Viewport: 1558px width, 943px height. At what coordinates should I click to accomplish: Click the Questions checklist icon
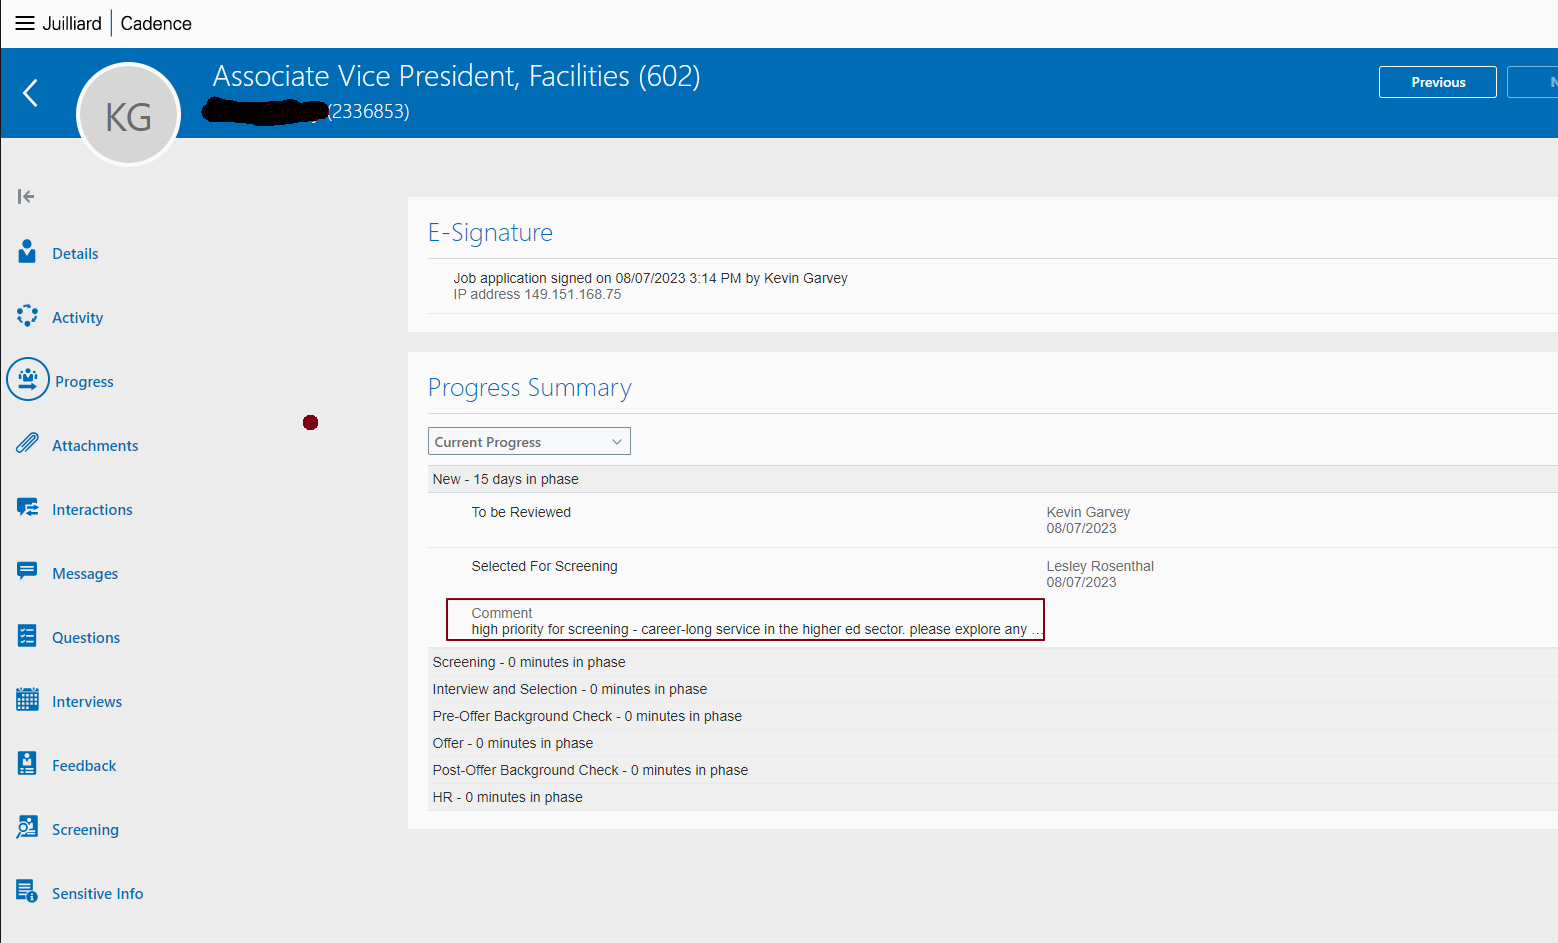[x=27, y=635]
